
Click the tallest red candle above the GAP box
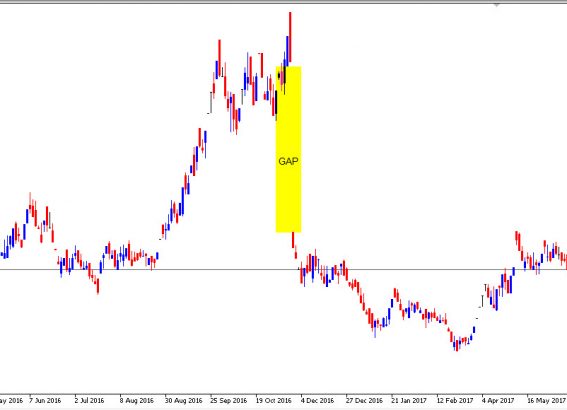coord(290,37)
